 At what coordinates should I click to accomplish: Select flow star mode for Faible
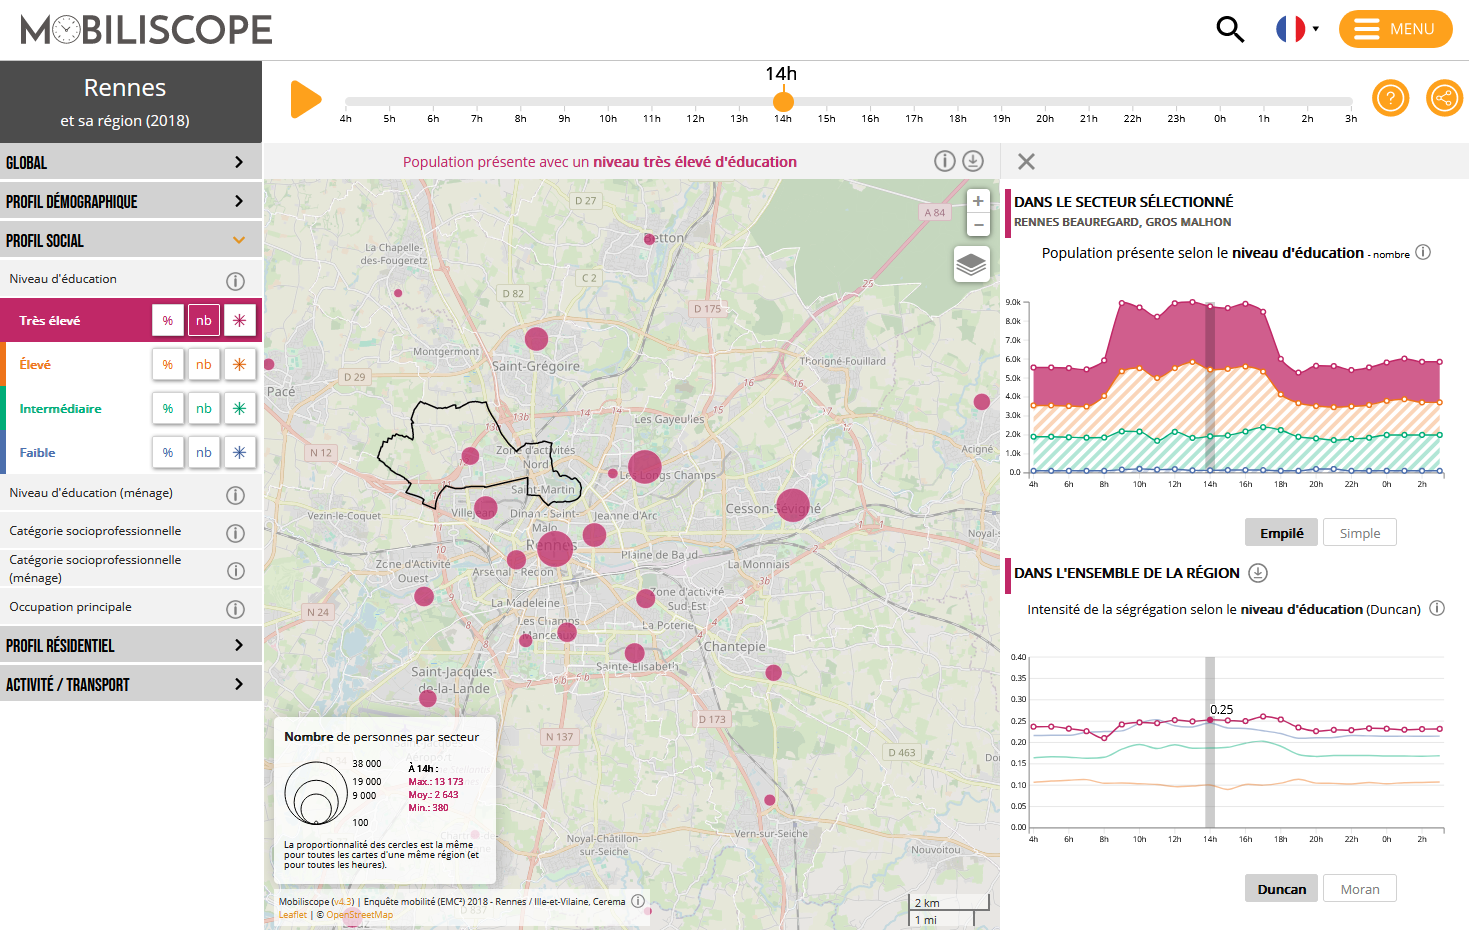tap(240, 452)
